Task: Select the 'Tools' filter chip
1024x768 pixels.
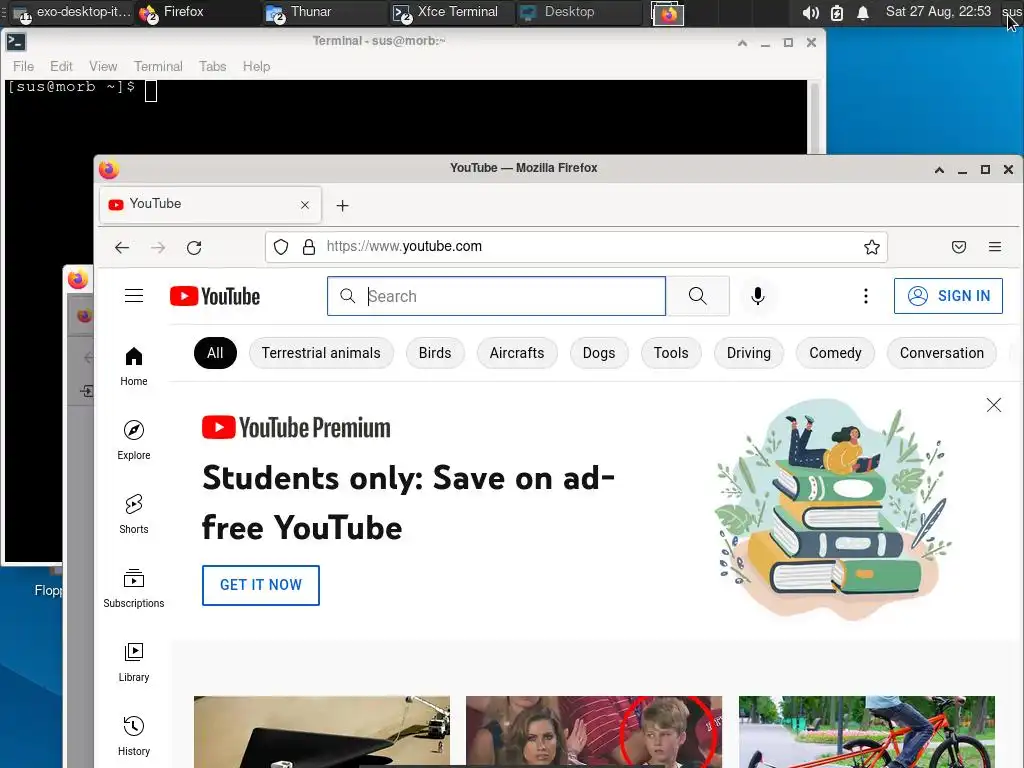Action: click(671, 353)
